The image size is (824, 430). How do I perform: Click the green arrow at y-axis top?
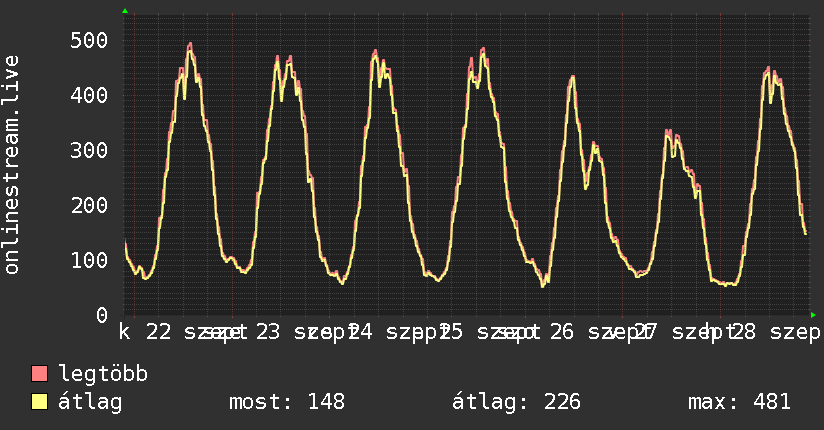tap(125, 11)
